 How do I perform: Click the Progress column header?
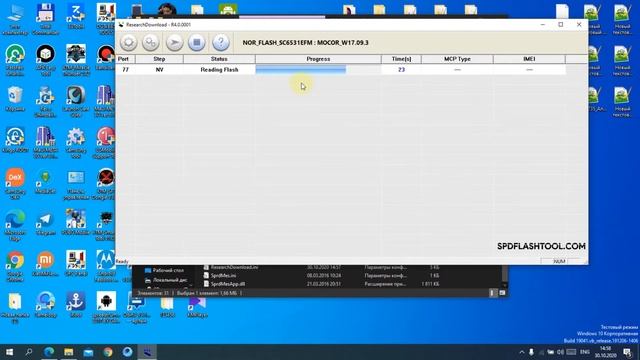(318, 59)
